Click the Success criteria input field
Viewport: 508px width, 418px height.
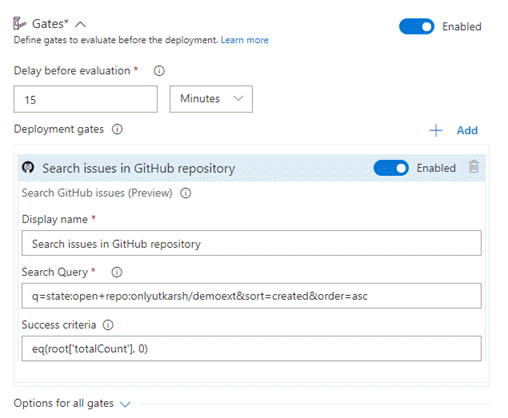point(252,348)
